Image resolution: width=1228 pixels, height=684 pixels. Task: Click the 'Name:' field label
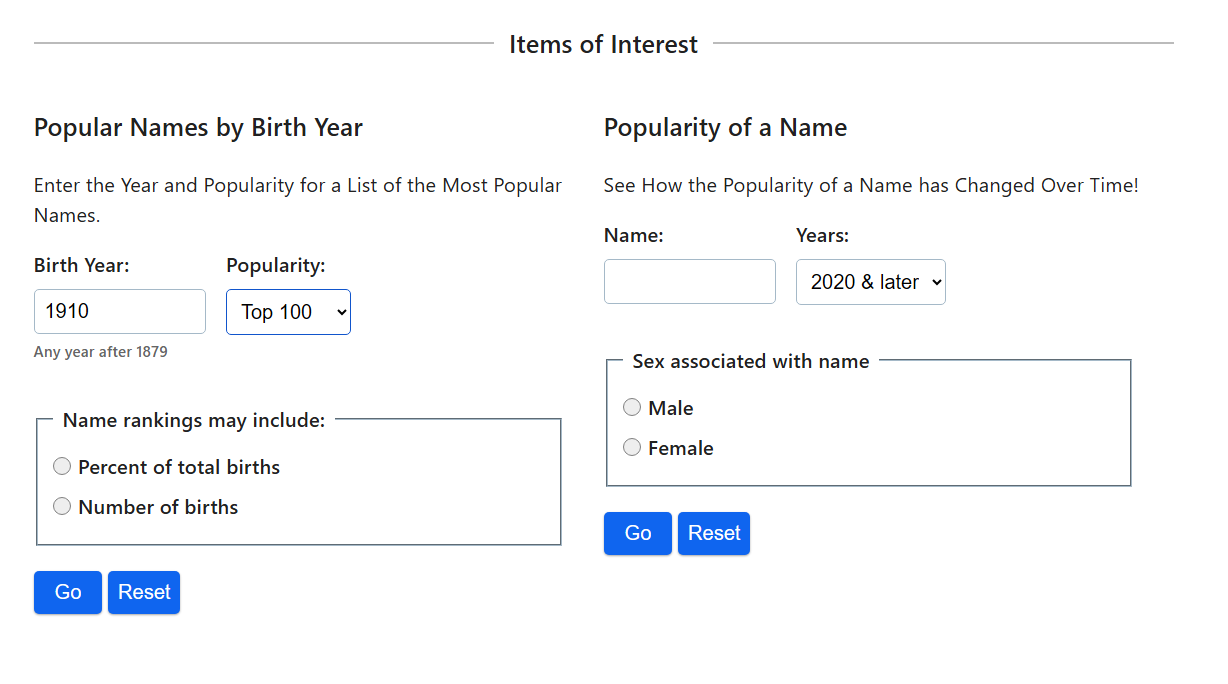point(634,236)
